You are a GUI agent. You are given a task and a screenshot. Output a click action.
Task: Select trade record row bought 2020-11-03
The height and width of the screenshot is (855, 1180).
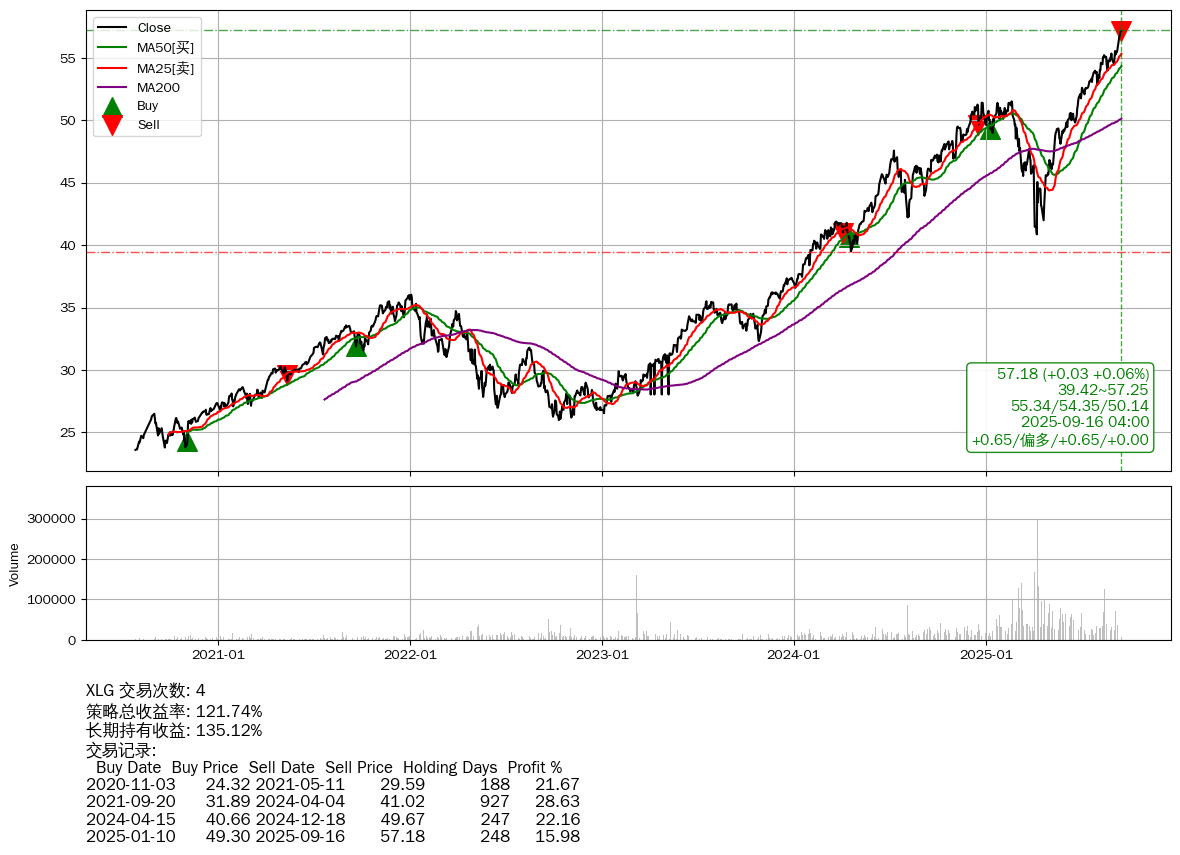coord(332,785)
